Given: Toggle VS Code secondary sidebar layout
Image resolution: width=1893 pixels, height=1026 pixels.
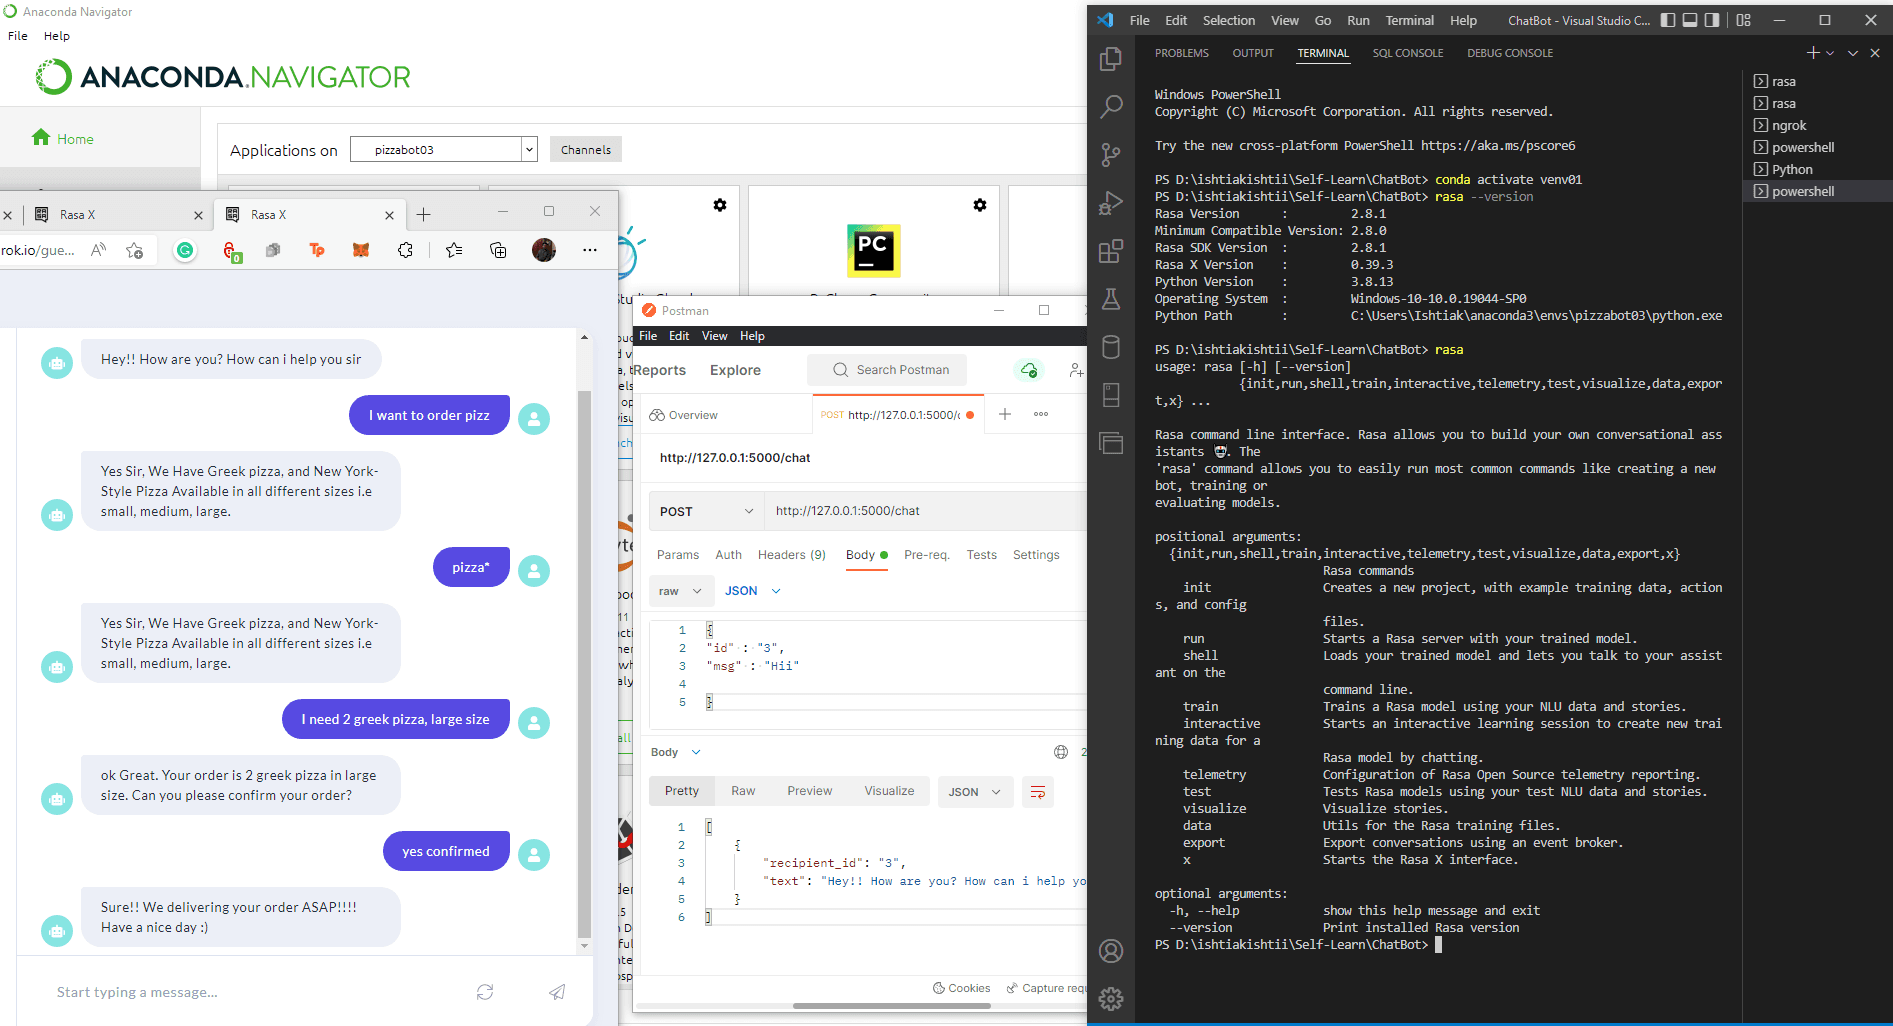Looking at the screenshot, I should tap(1712, 20).
